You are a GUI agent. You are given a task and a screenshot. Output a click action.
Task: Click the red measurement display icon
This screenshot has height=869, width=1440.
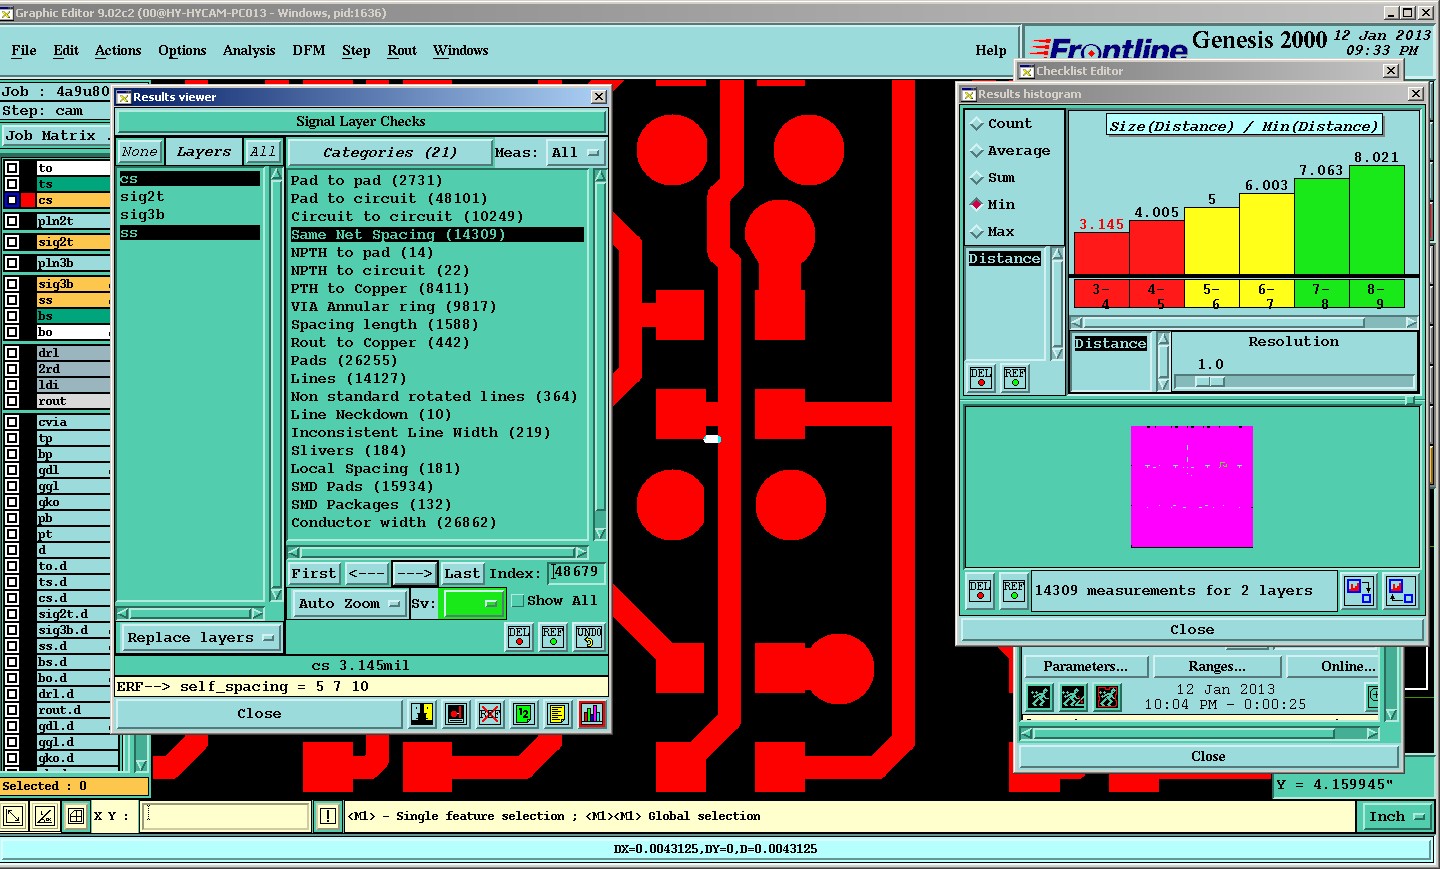point(456,714)
